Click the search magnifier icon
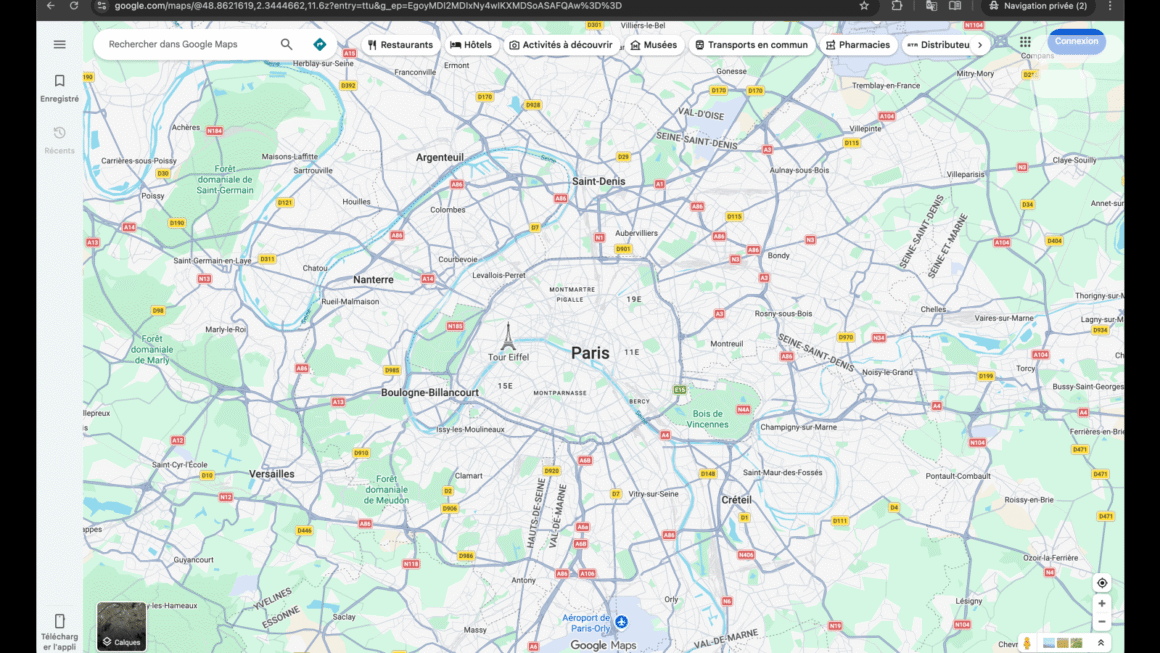Viewport: 1160px width, 653px height. tap(287, 44)
